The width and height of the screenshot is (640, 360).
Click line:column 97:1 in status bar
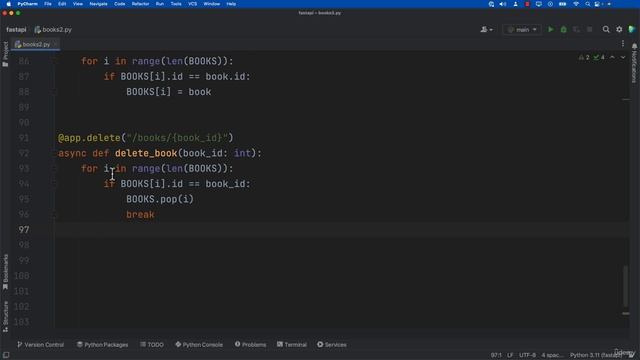coord(496,355)
